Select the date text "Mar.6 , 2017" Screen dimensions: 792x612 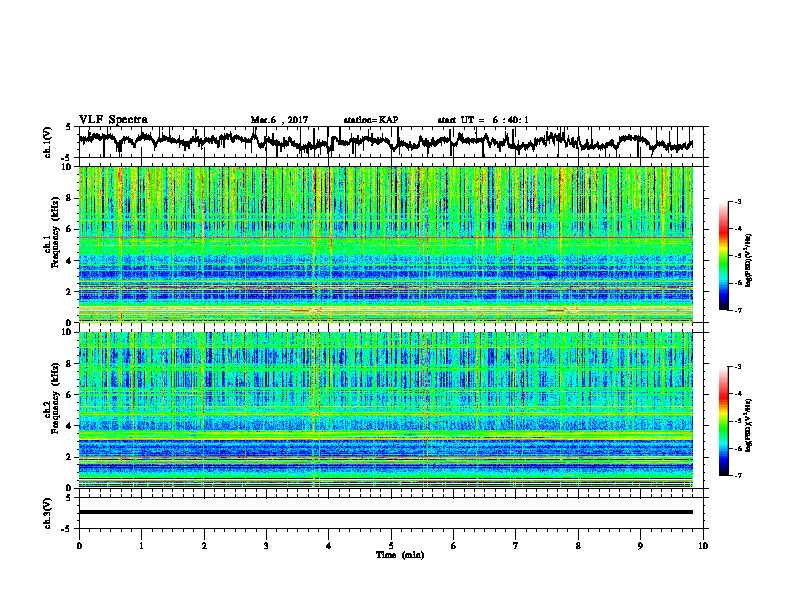click(x=279, y=120)
